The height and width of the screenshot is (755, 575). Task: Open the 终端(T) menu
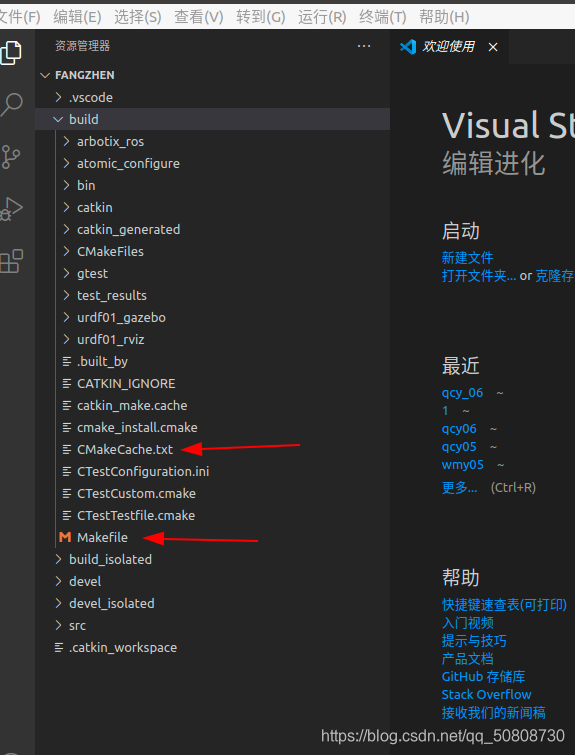tap(383, 17)
